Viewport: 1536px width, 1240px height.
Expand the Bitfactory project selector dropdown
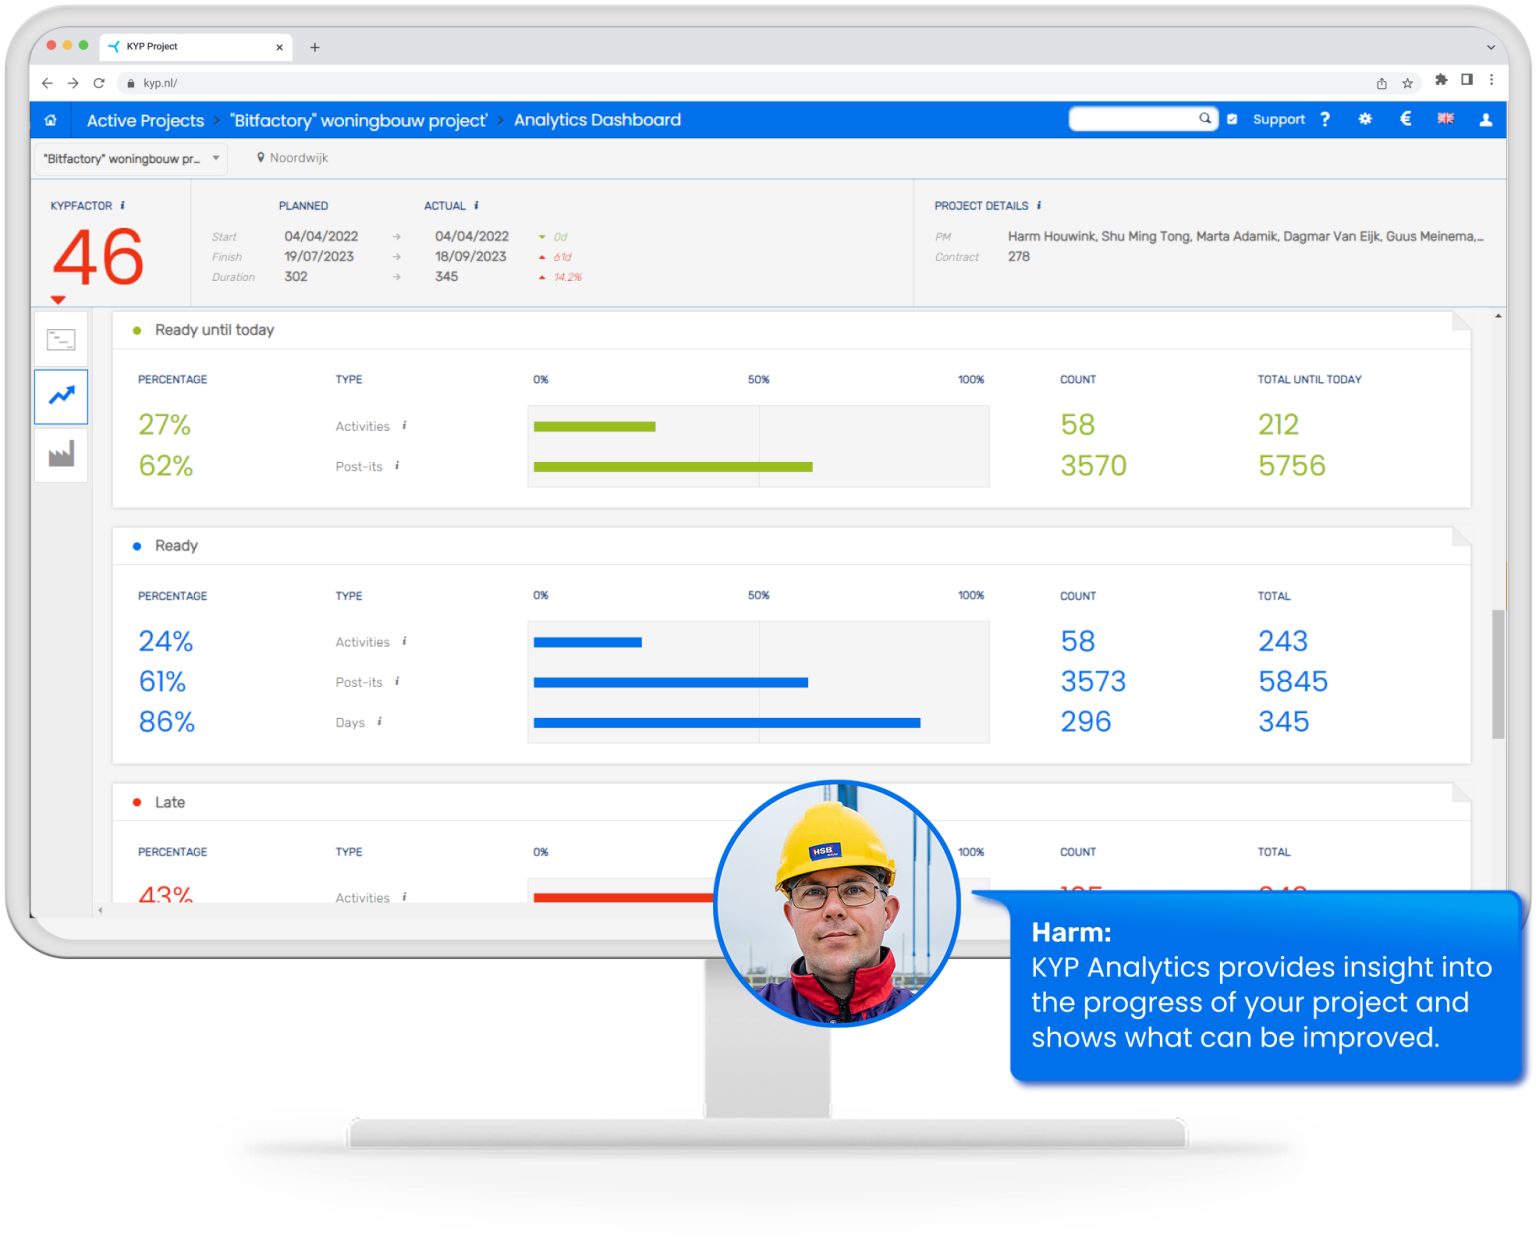(x=217, y=158)
